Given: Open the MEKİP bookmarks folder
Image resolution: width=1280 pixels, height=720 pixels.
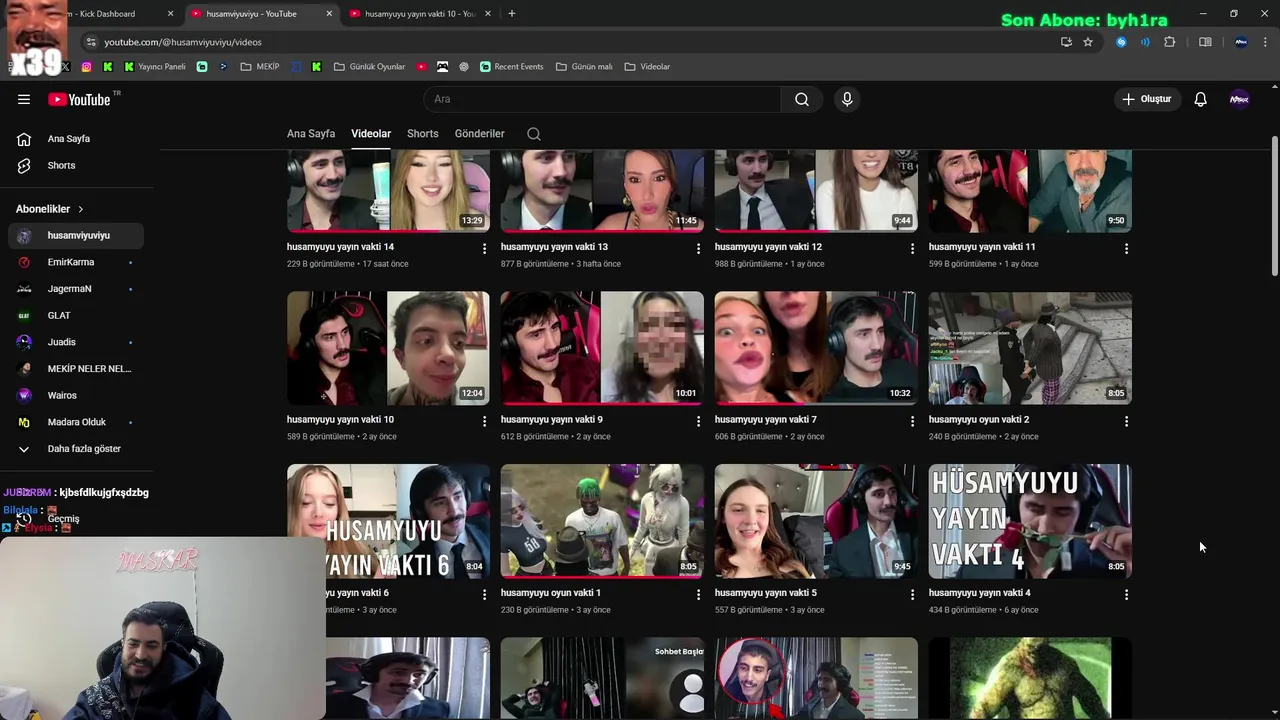Looking at the screenshot, I should 260,67.
